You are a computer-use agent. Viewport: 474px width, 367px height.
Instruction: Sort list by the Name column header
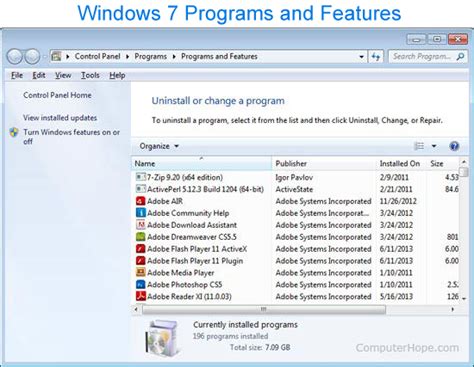202,163
